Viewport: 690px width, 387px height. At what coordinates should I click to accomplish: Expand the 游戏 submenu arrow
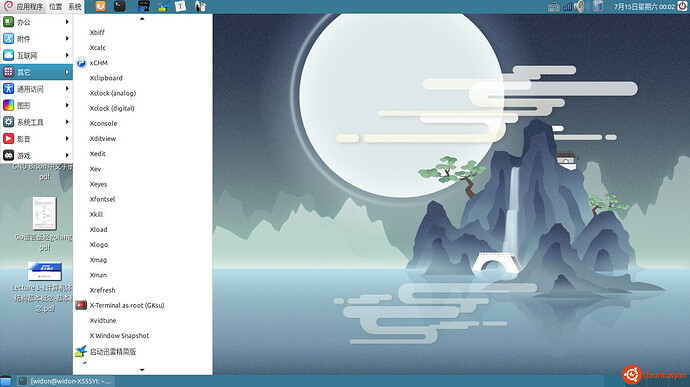[x=67, y=155]
